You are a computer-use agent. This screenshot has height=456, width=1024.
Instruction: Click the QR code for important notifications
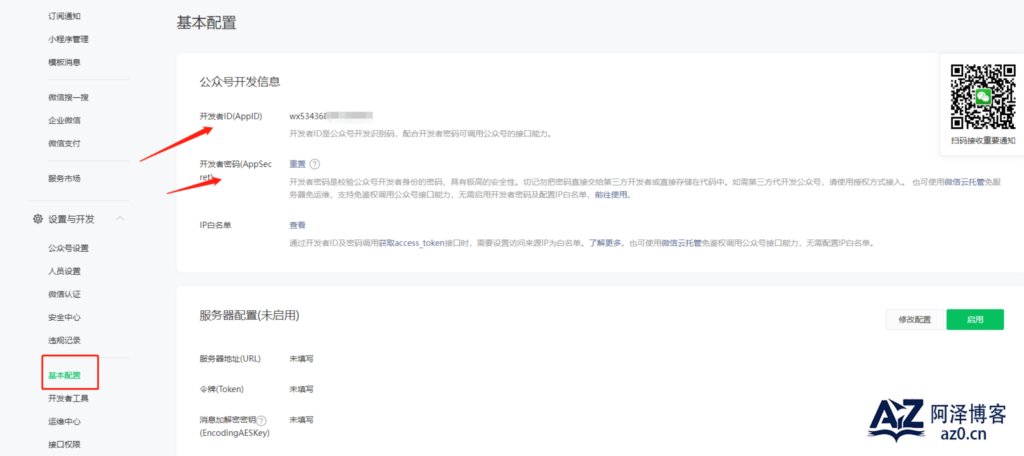pos(983,97)
